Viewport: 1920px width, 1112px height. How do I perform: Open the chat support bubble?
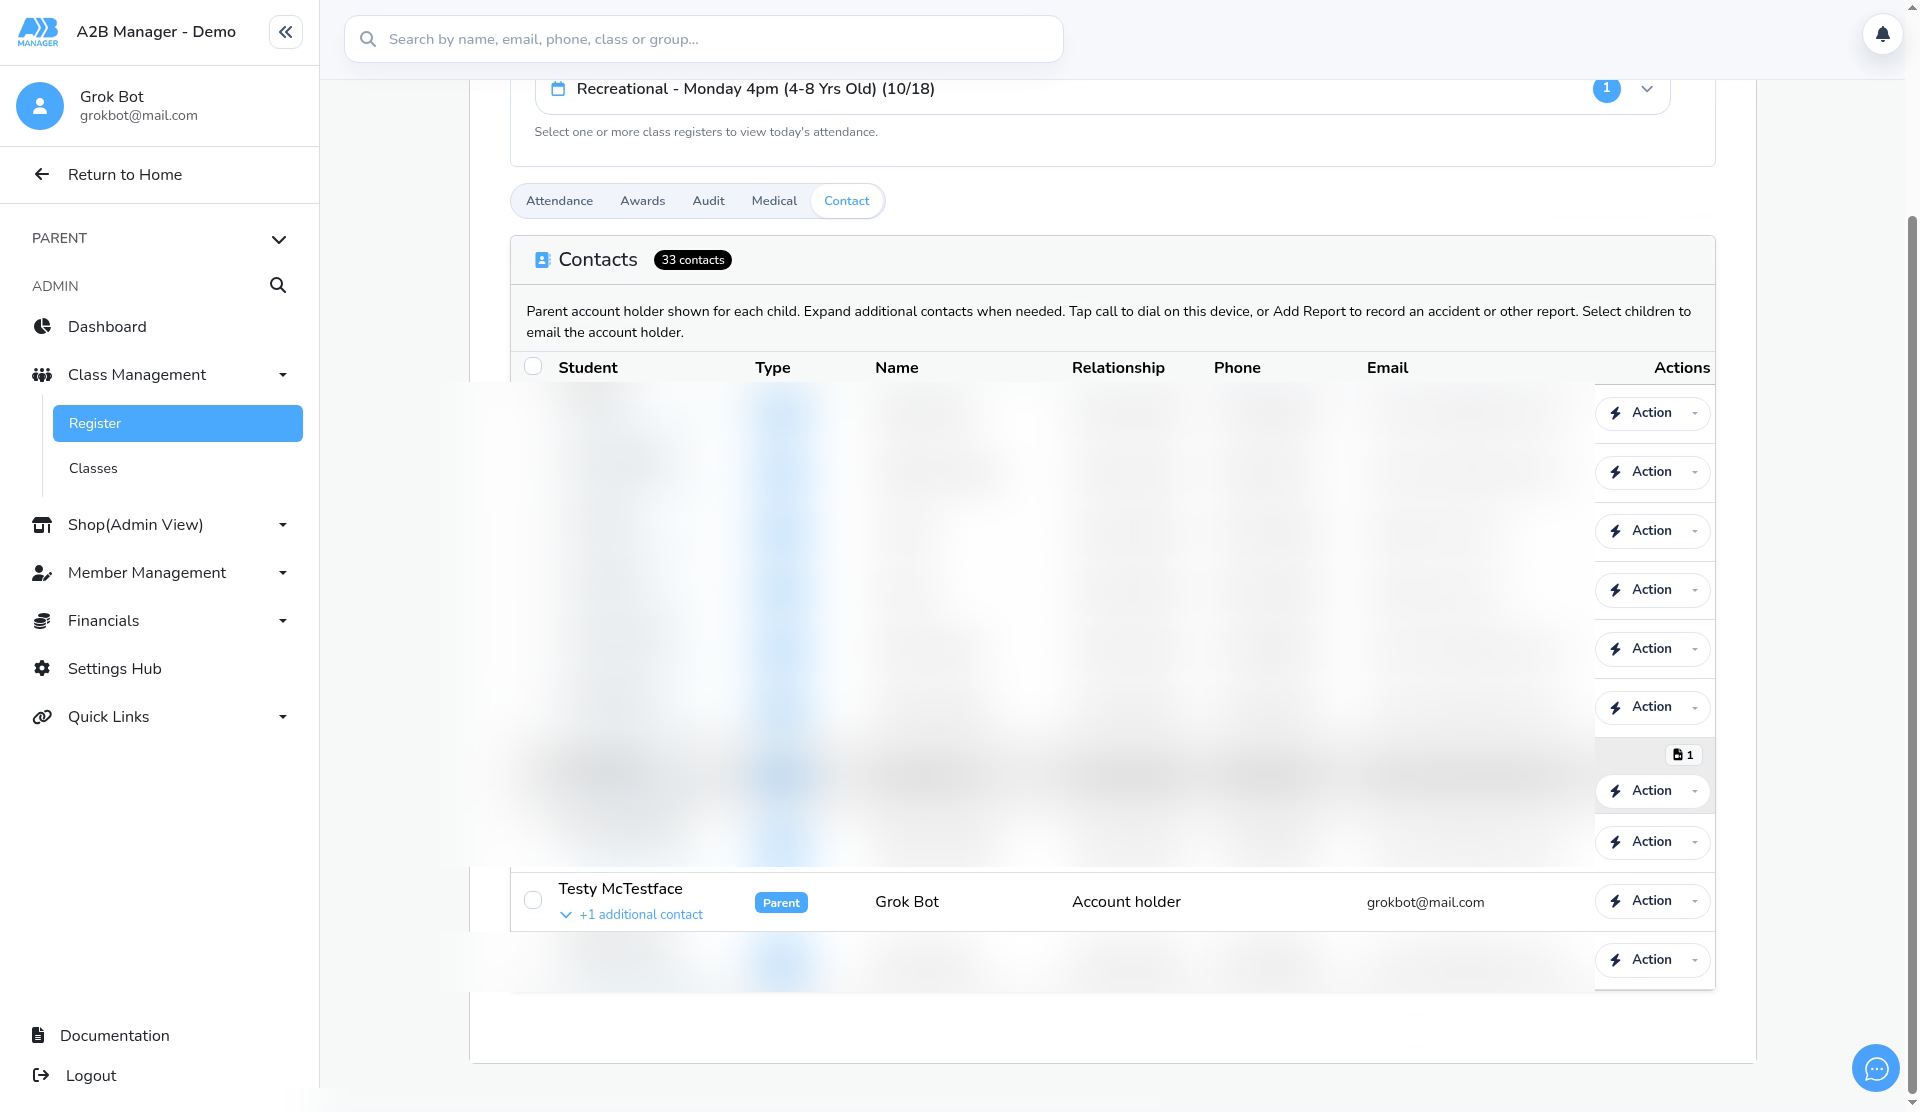pos(1875,1068)
